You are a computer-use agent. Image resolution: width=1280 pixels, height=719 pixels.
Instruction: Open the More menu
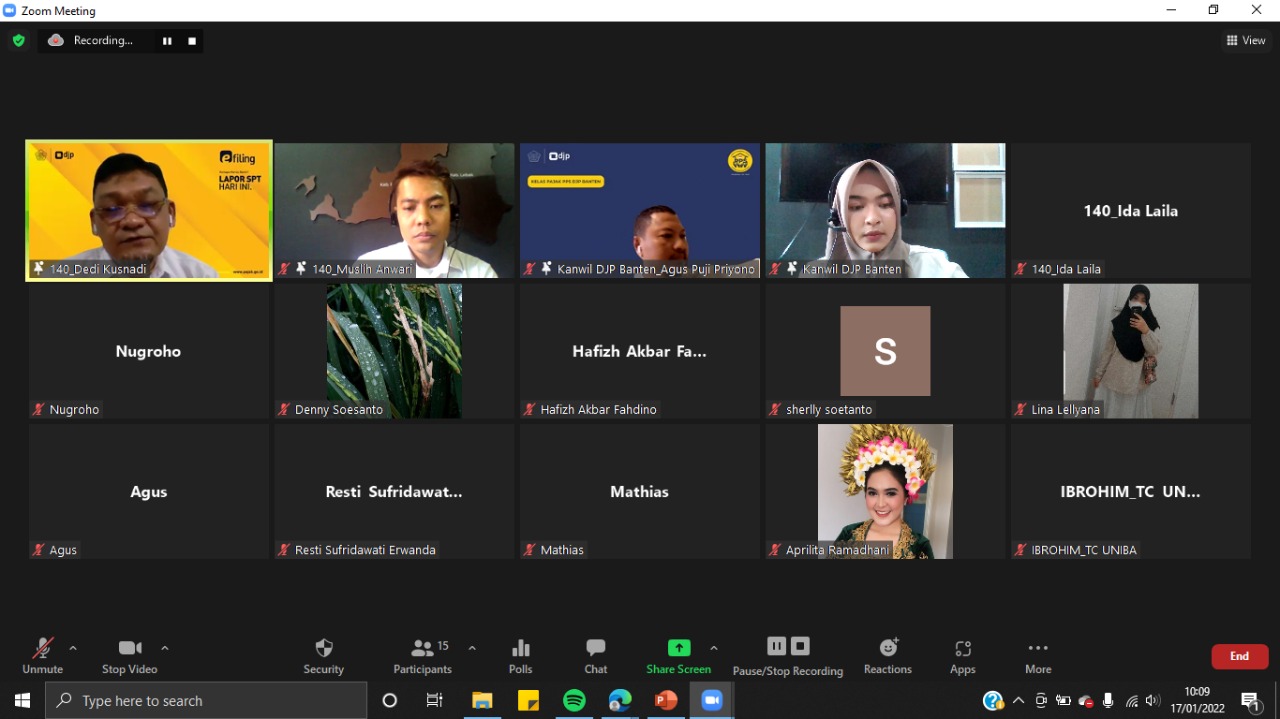coord(1038,656)
